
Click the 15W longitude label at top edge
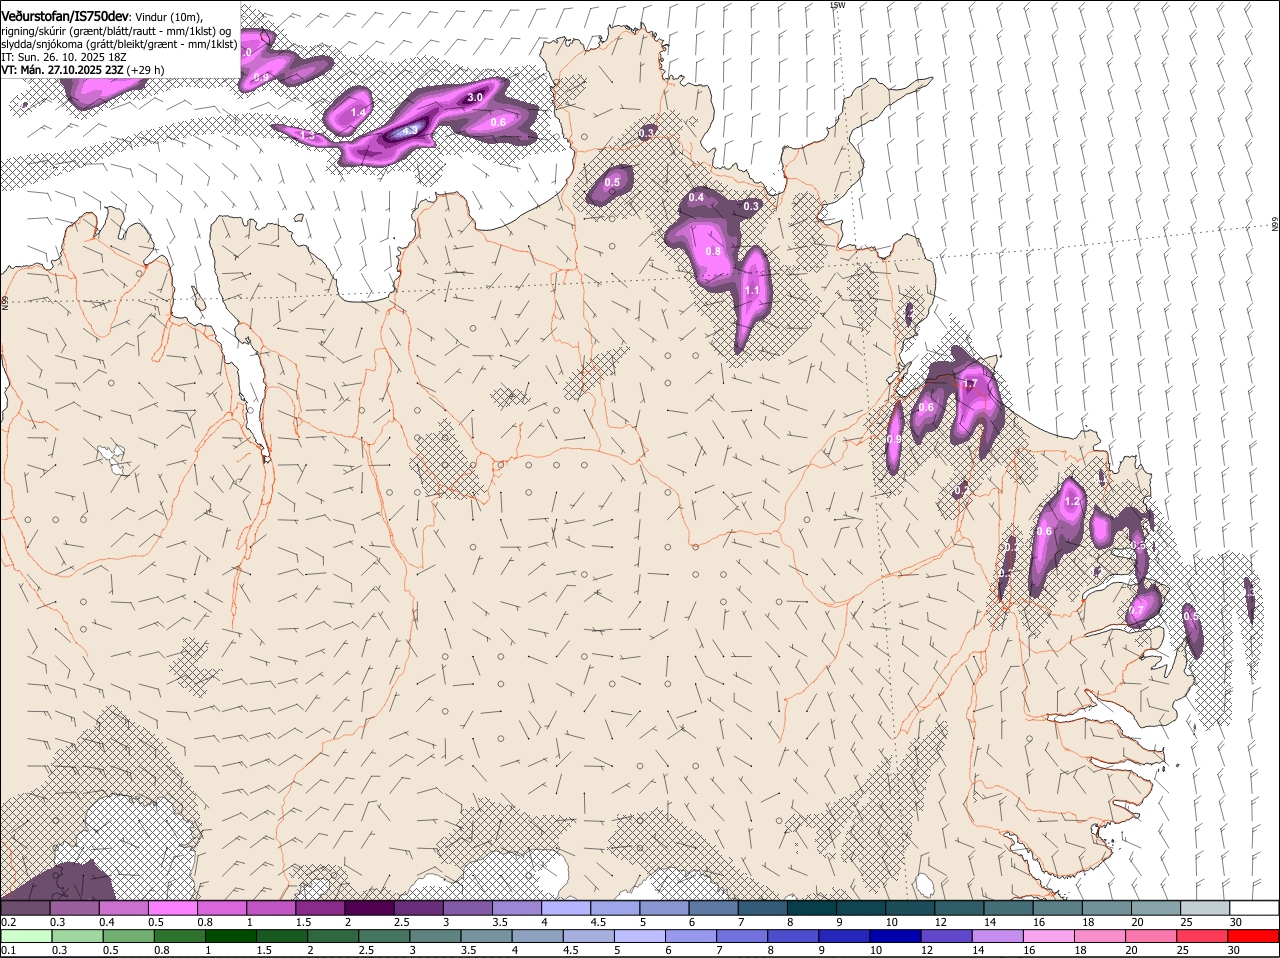(838, 5)
